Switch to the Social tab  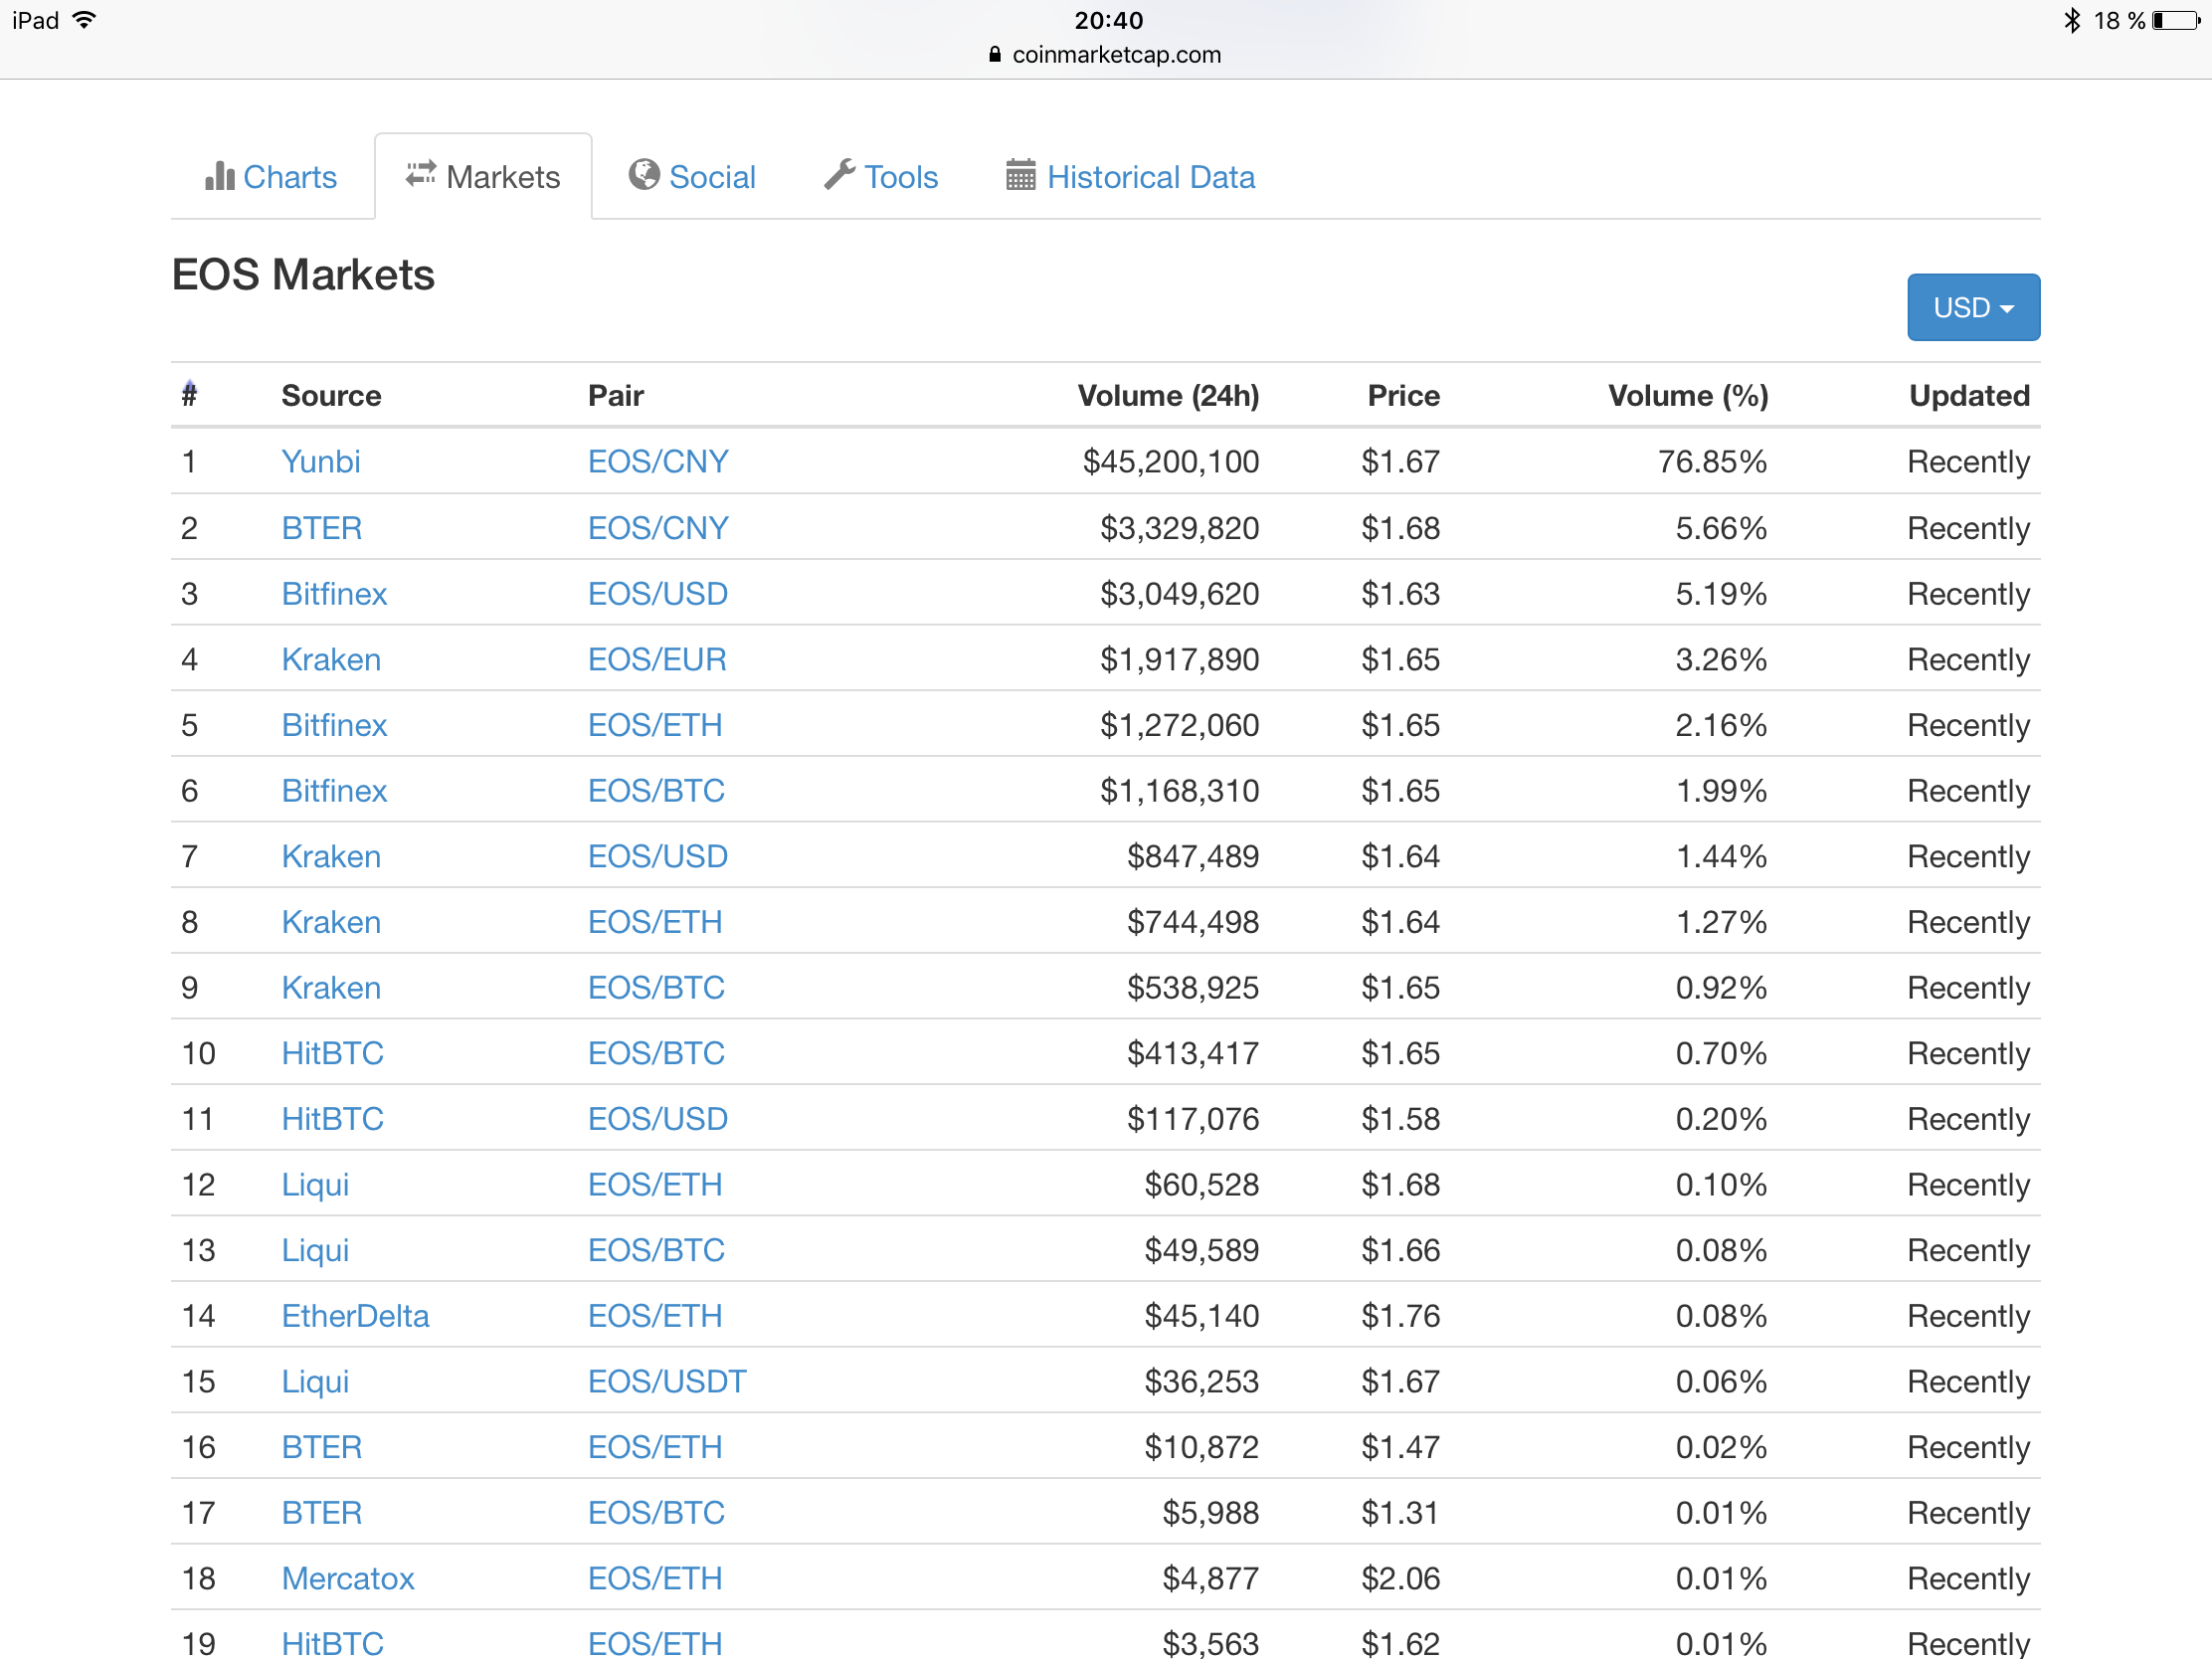point(692,177)
